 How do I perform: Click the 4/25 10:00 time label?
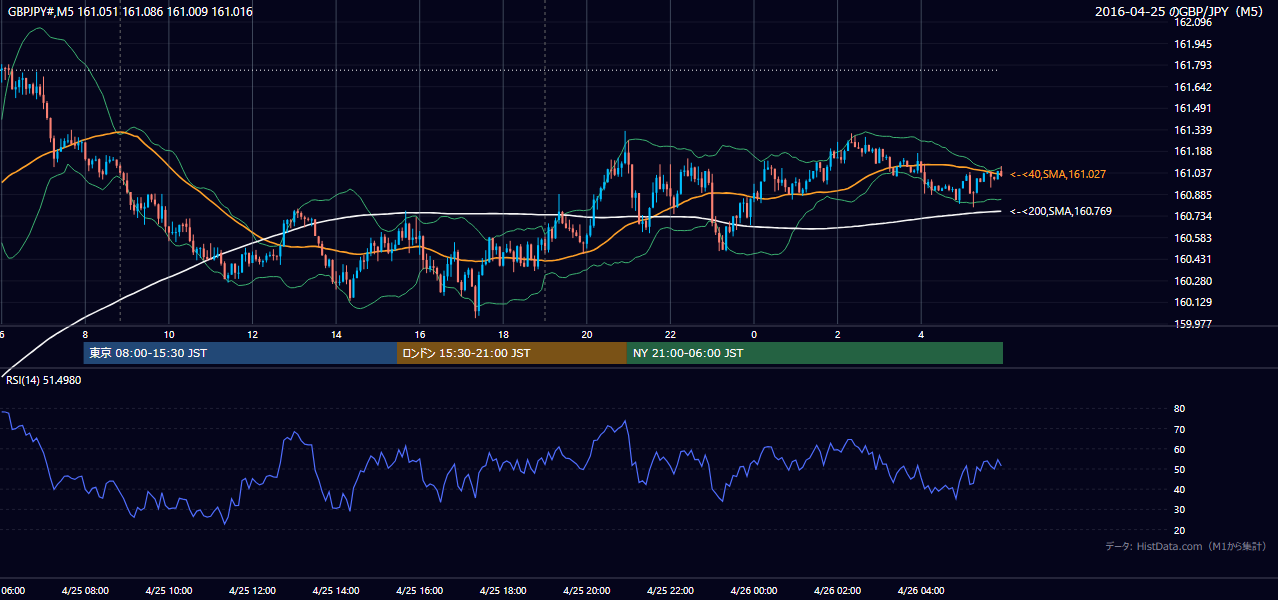(x=168, y=591)
